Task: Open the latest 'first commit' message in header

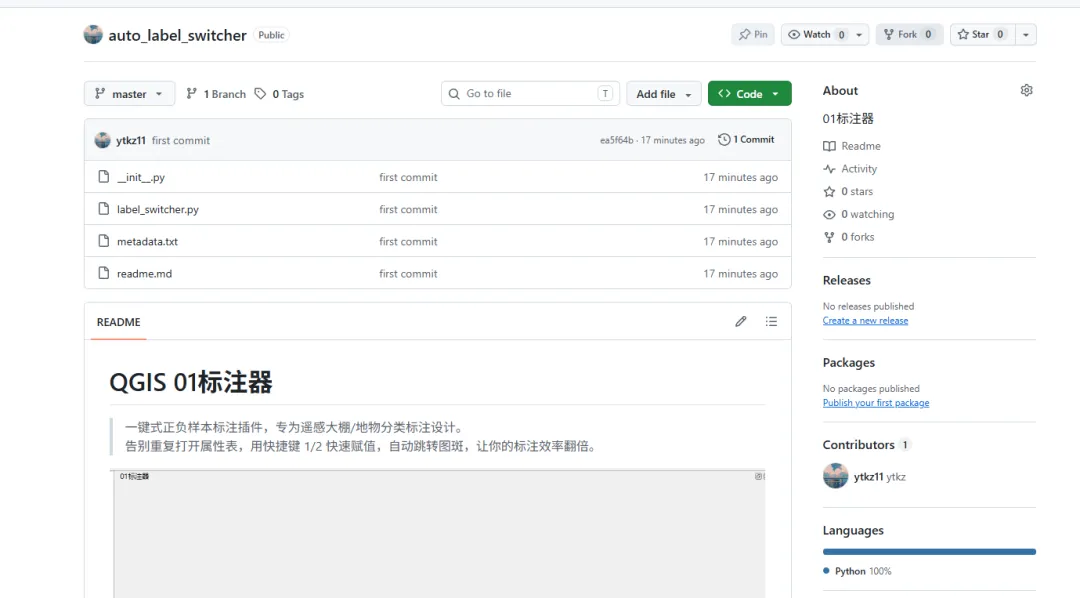Action: 180,140
